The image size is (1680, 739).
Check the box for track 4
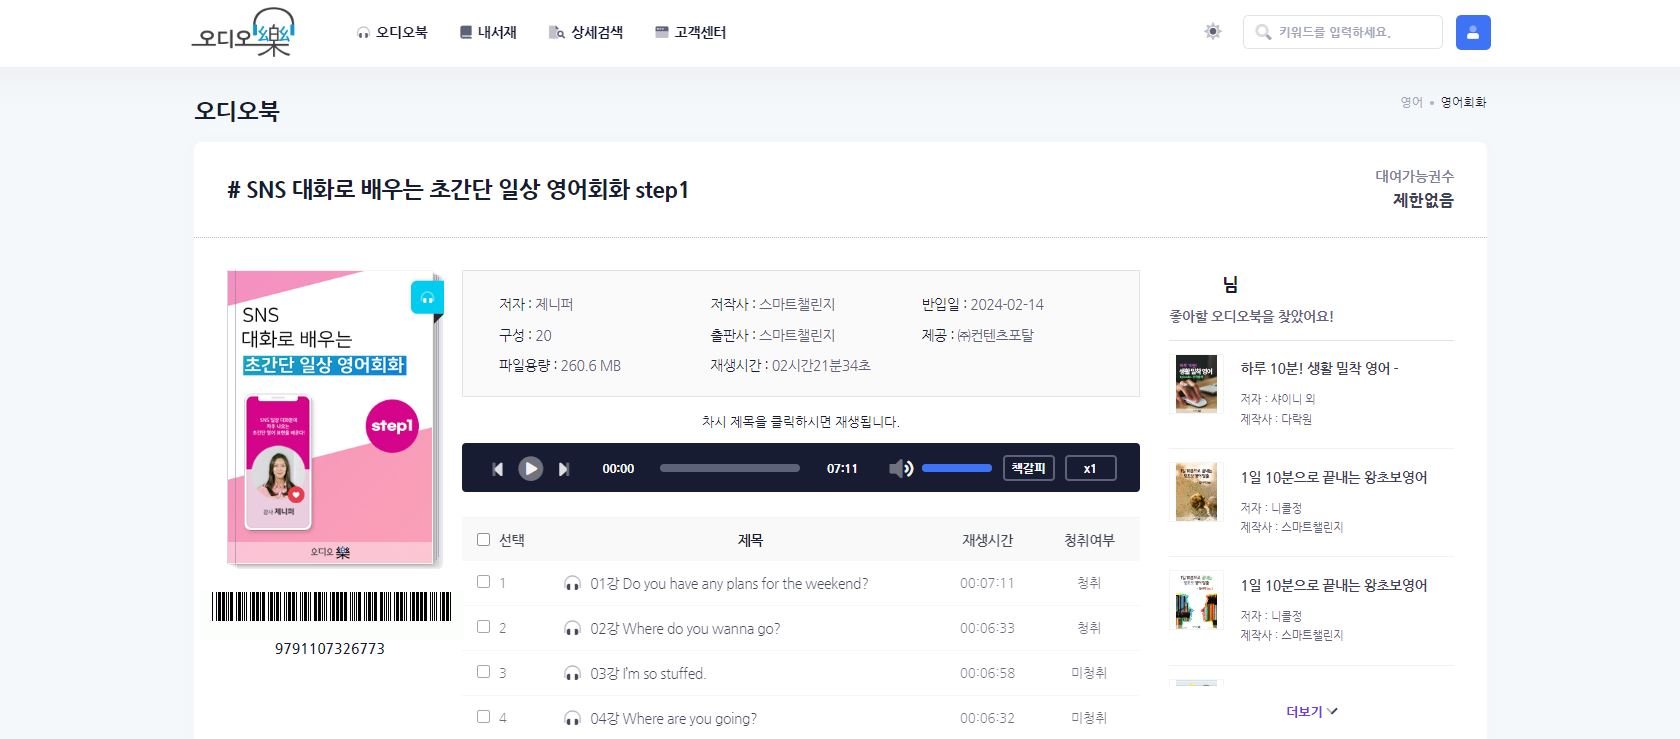(484, 717)
